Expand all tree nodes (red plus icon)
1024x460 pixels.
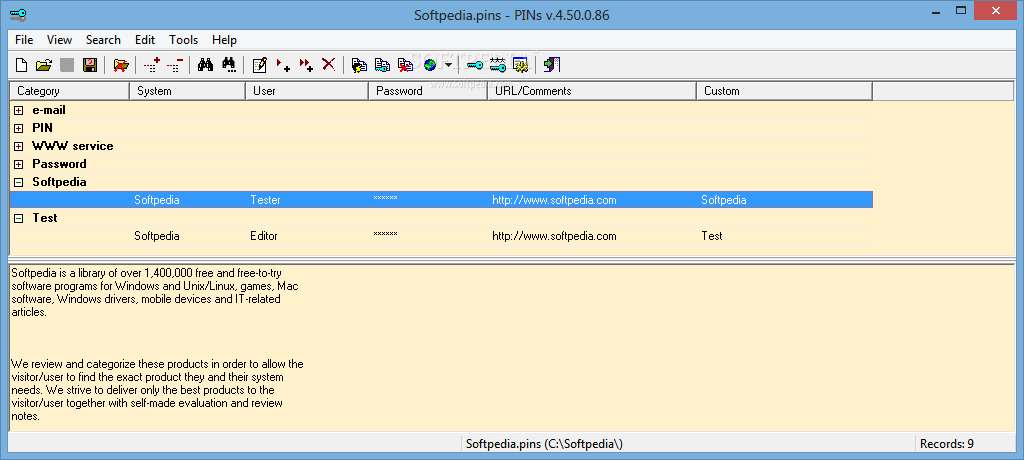click(x=152, y=65)
